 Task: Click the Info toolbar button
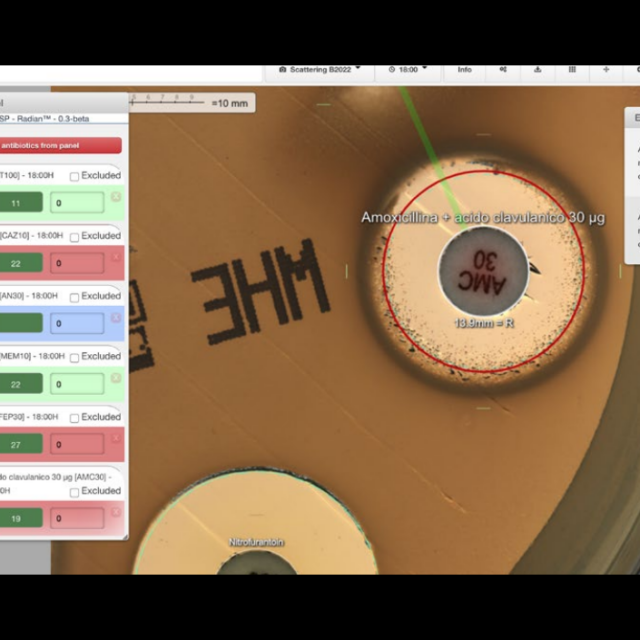pyautogui.click(x=464, y=70)
